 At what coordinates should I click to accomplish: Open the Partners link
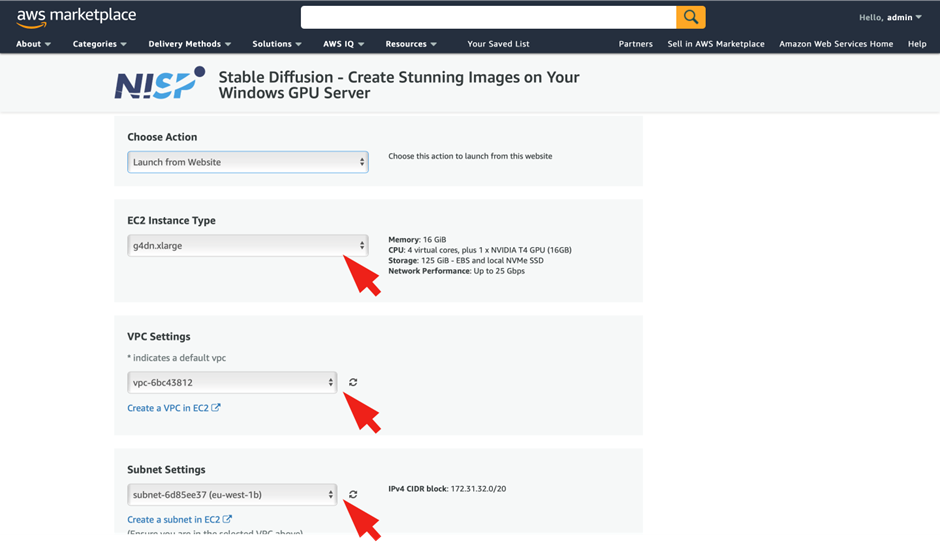635,44
